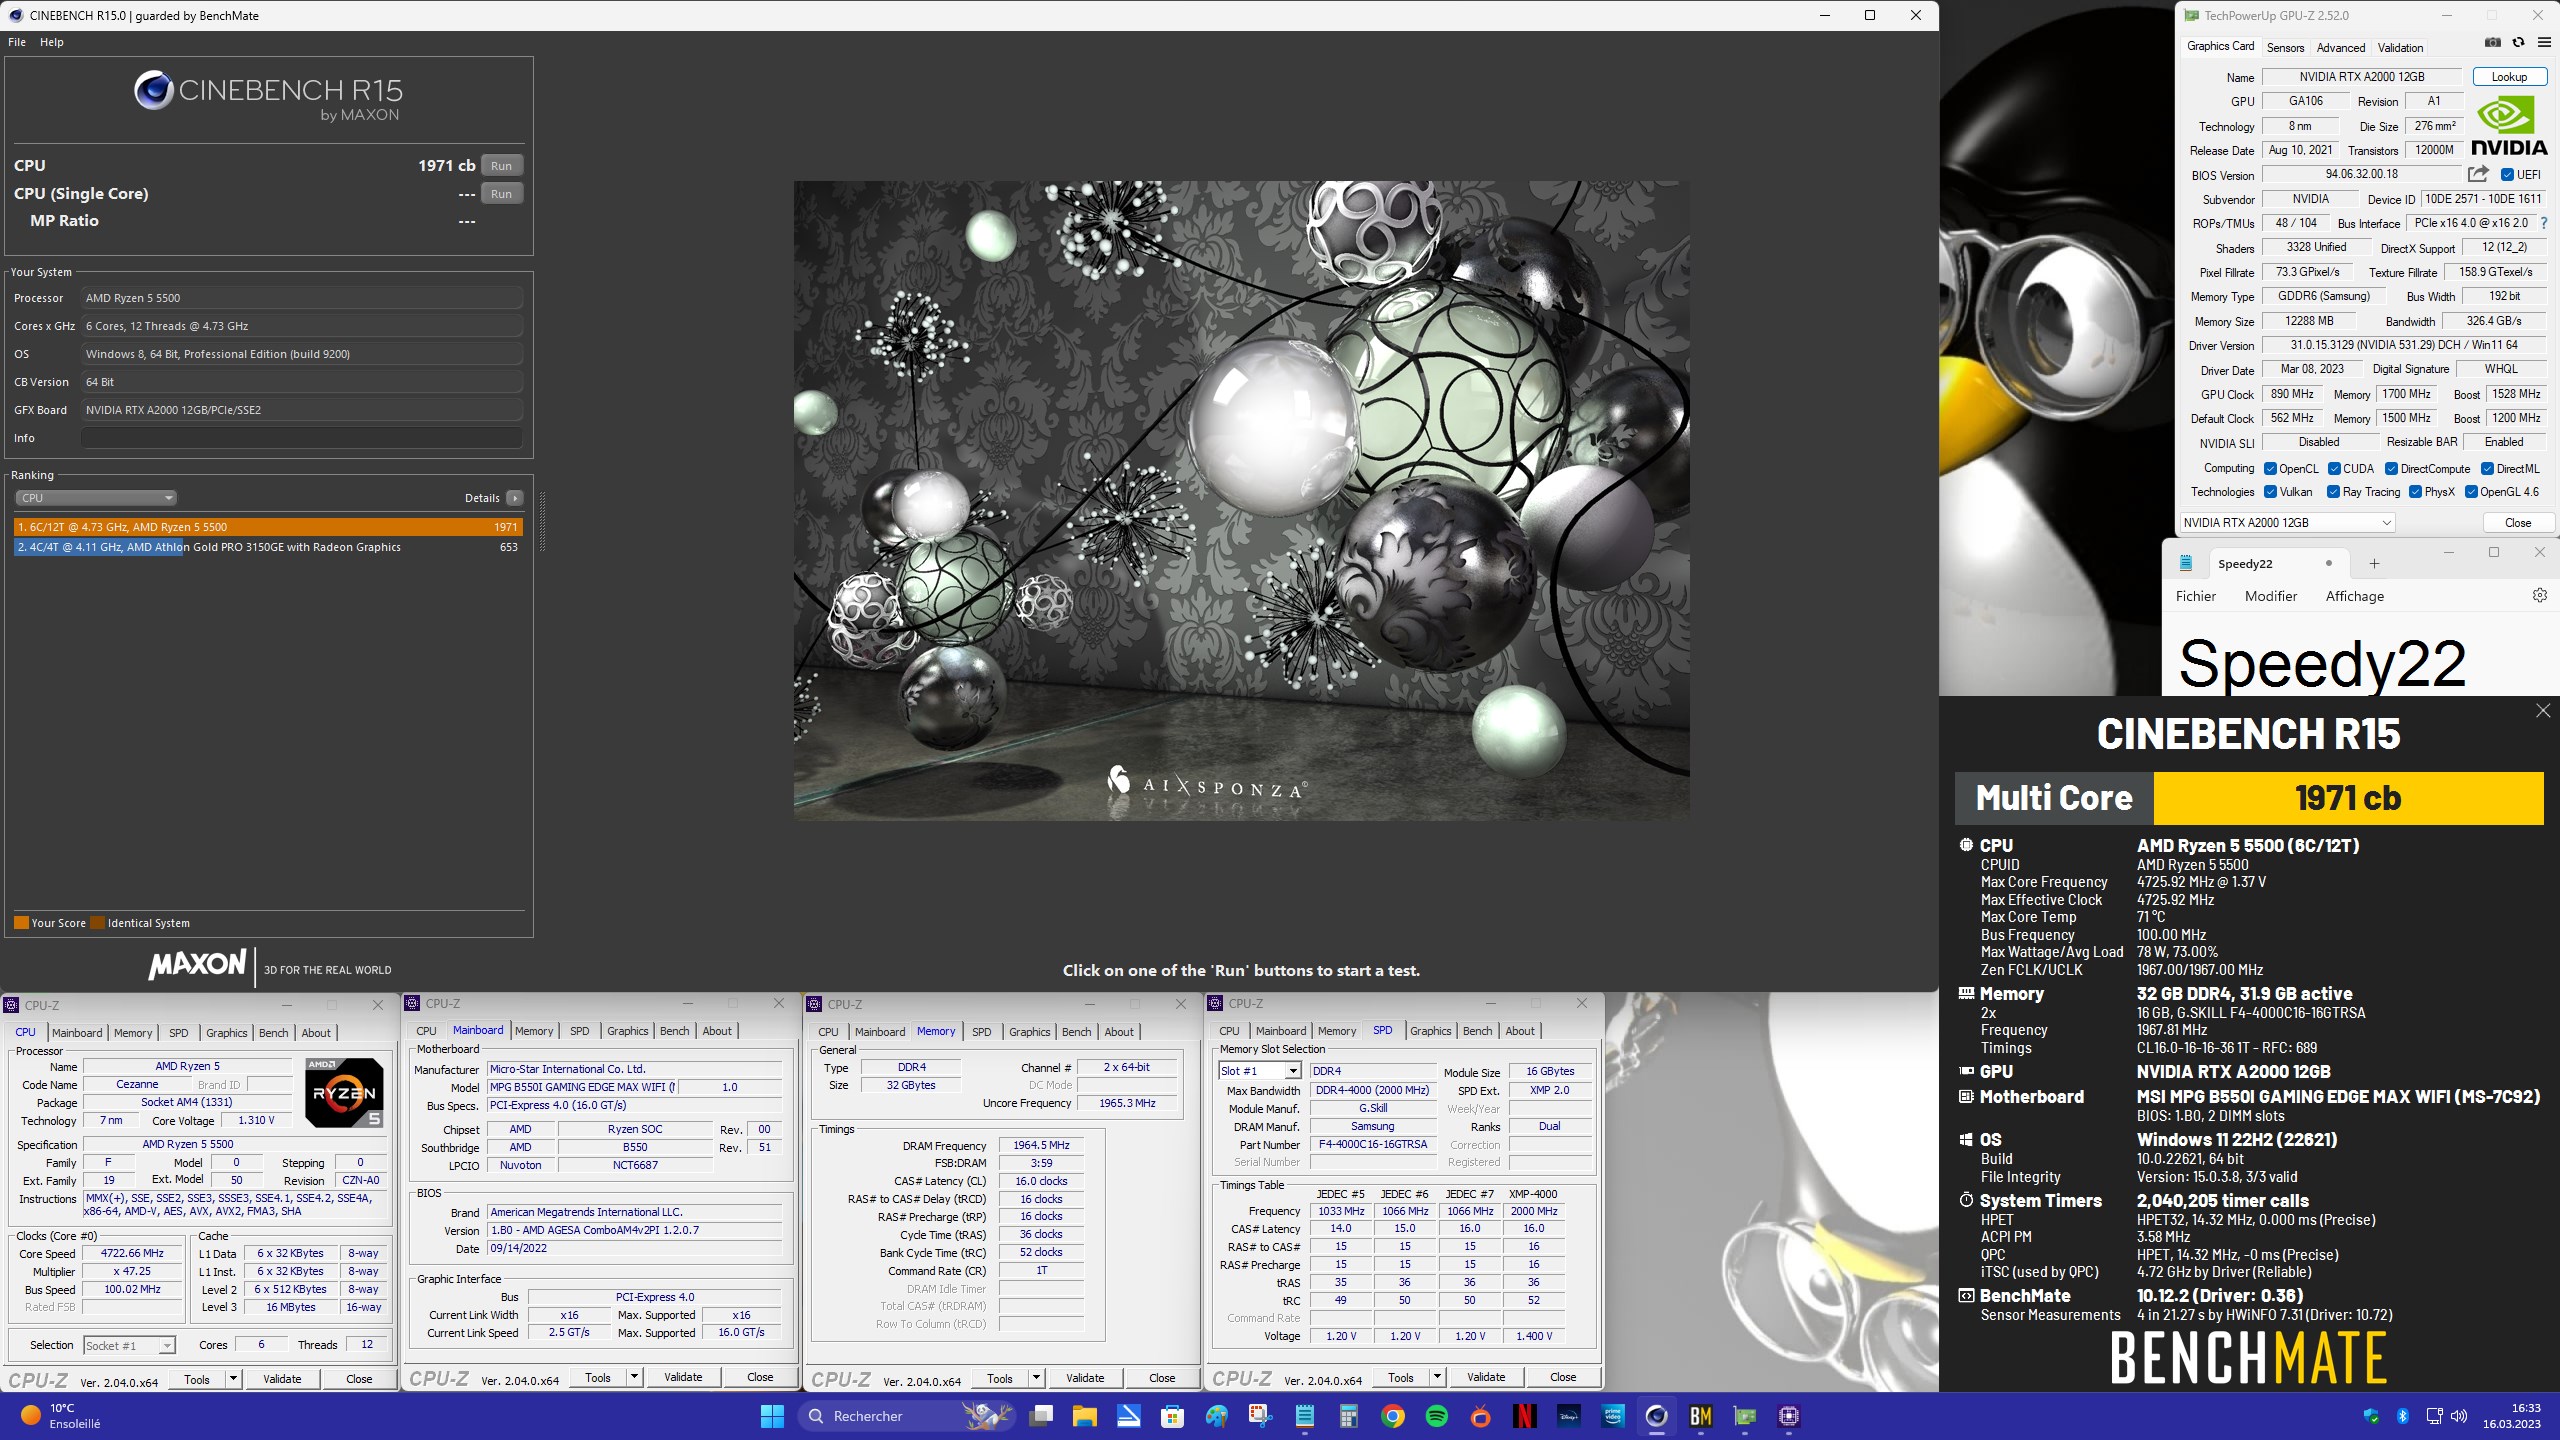The image size is (2560, 1440).
Task: Toggle the UEFI checkbox in GPU-Z
Action: point(2507,175)
